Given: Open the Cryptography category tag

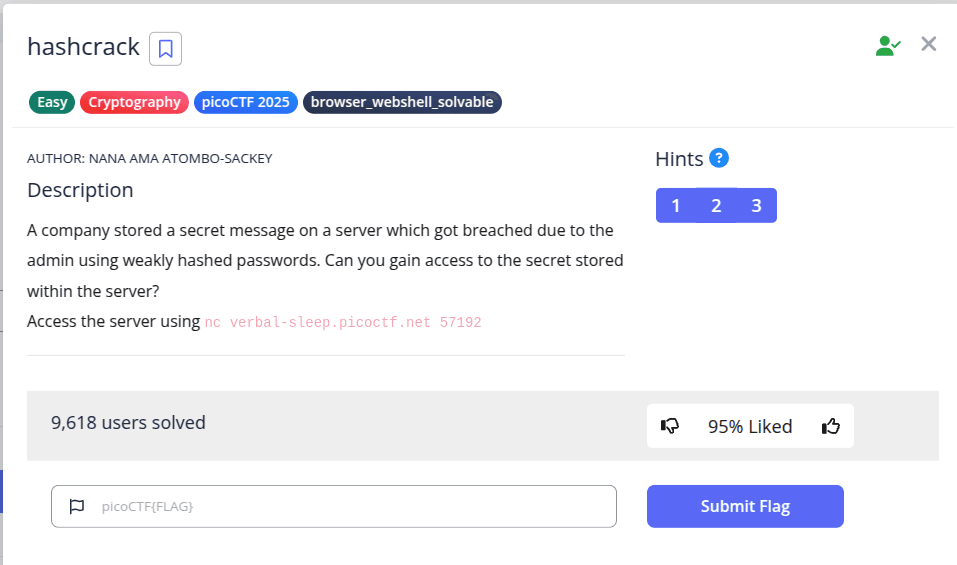Looking at the screenshot, I should point(134,102).
